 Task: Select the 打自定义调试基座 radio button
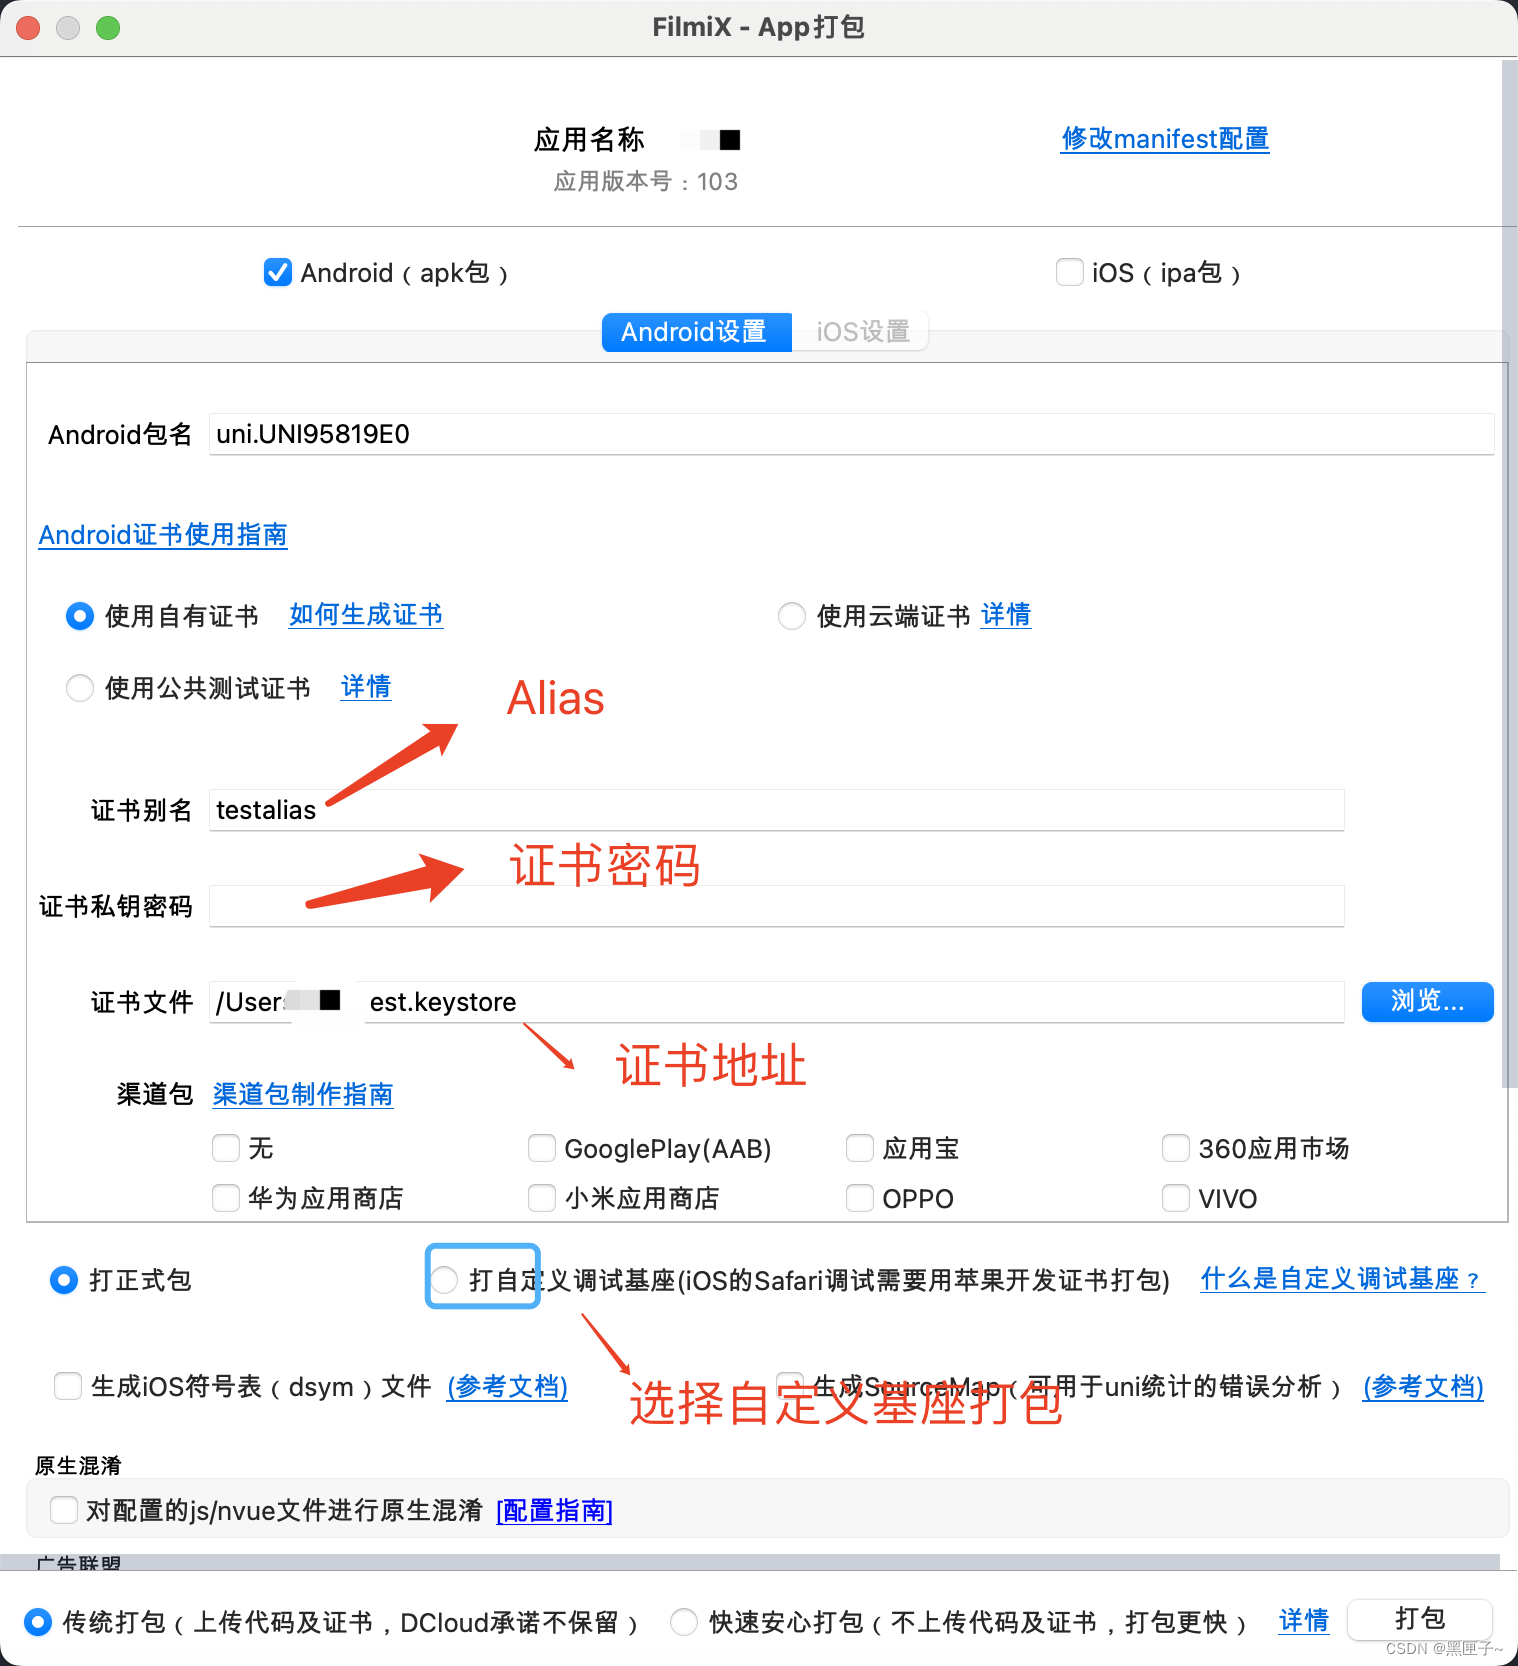pos(444,1280)
